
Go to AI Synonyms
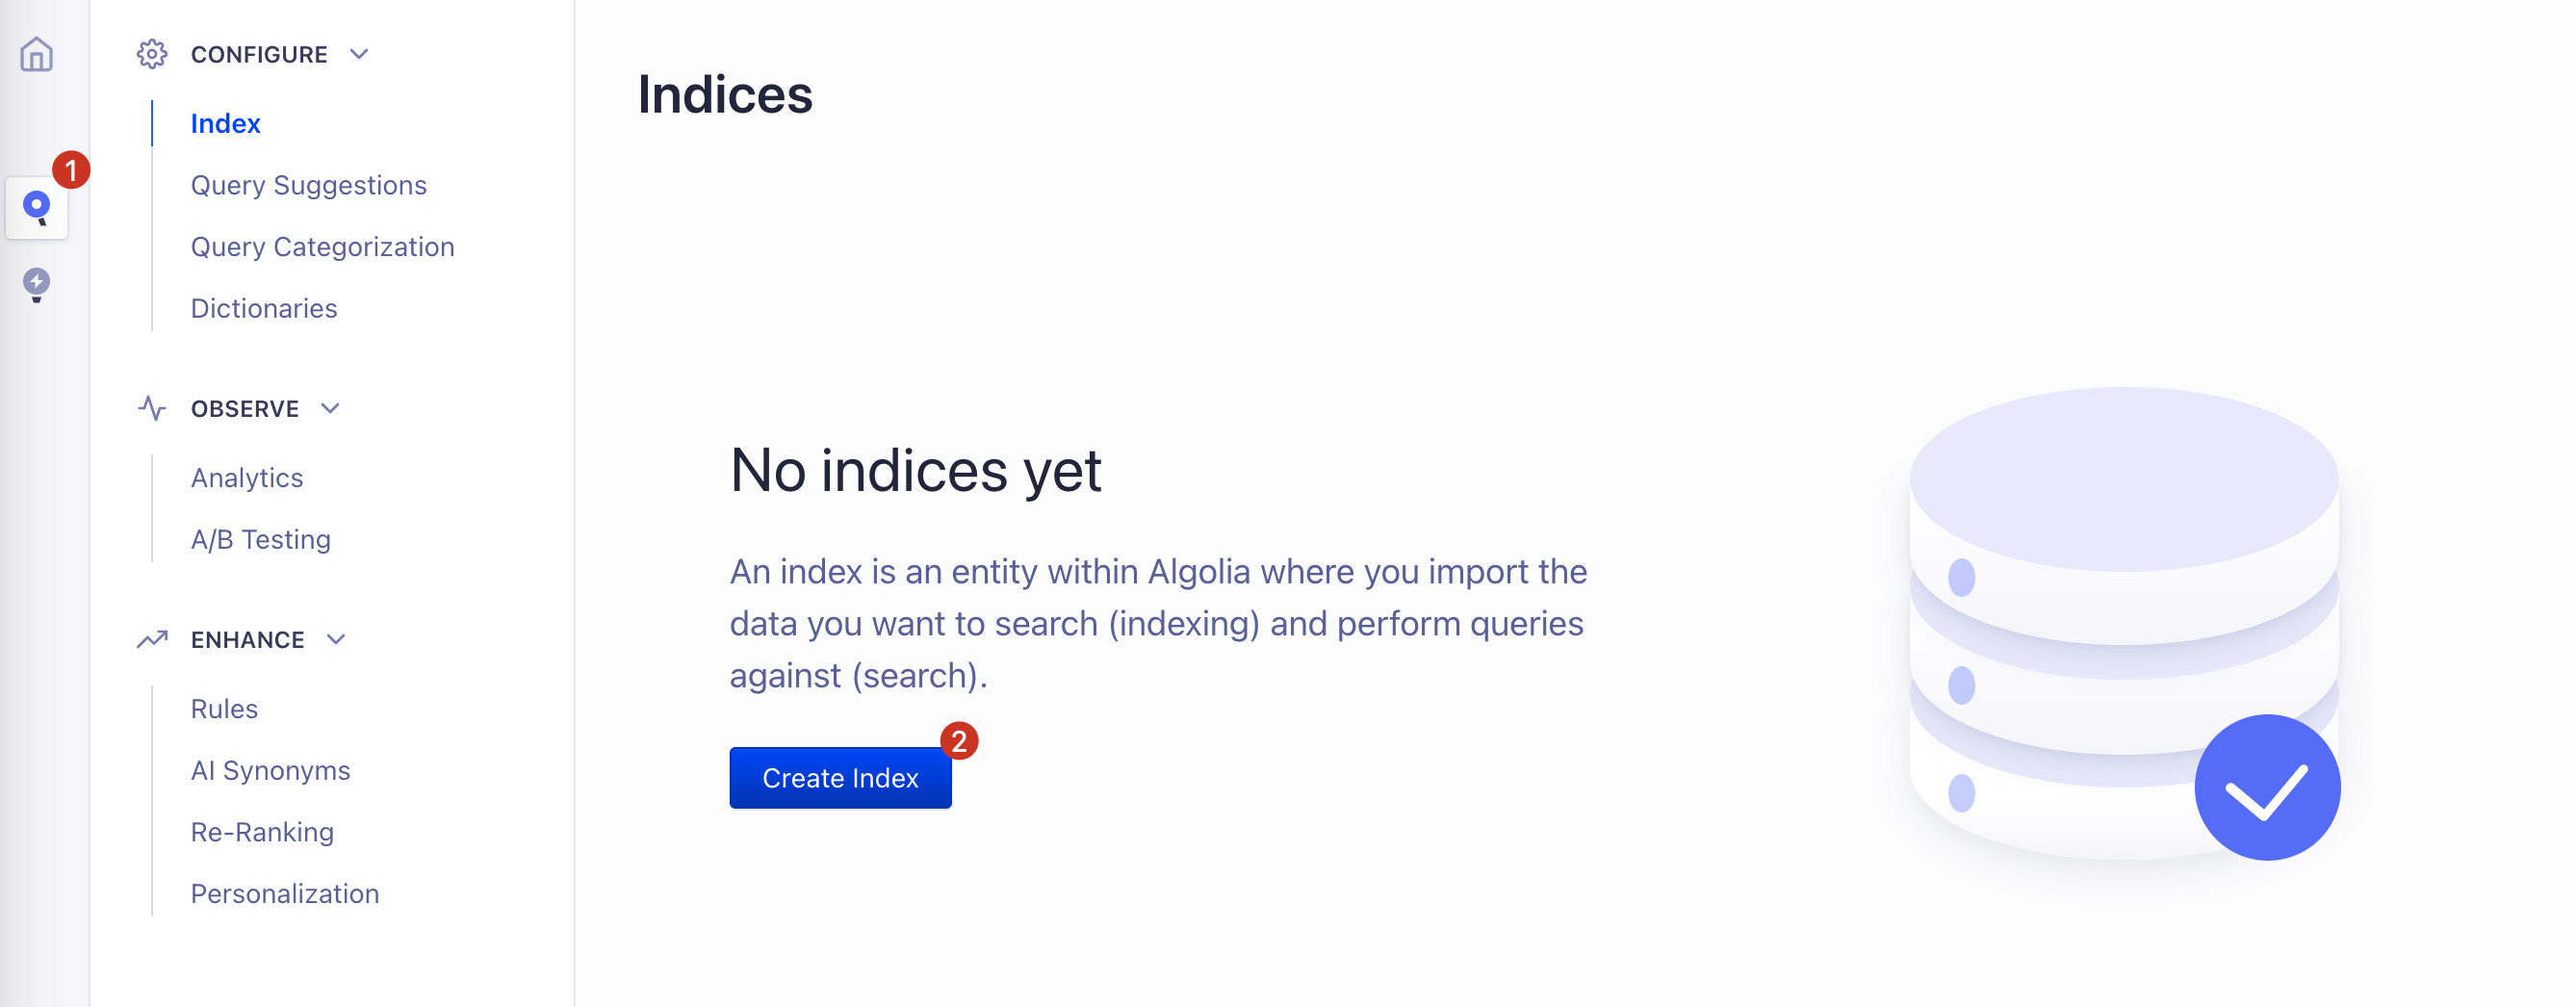270,770
